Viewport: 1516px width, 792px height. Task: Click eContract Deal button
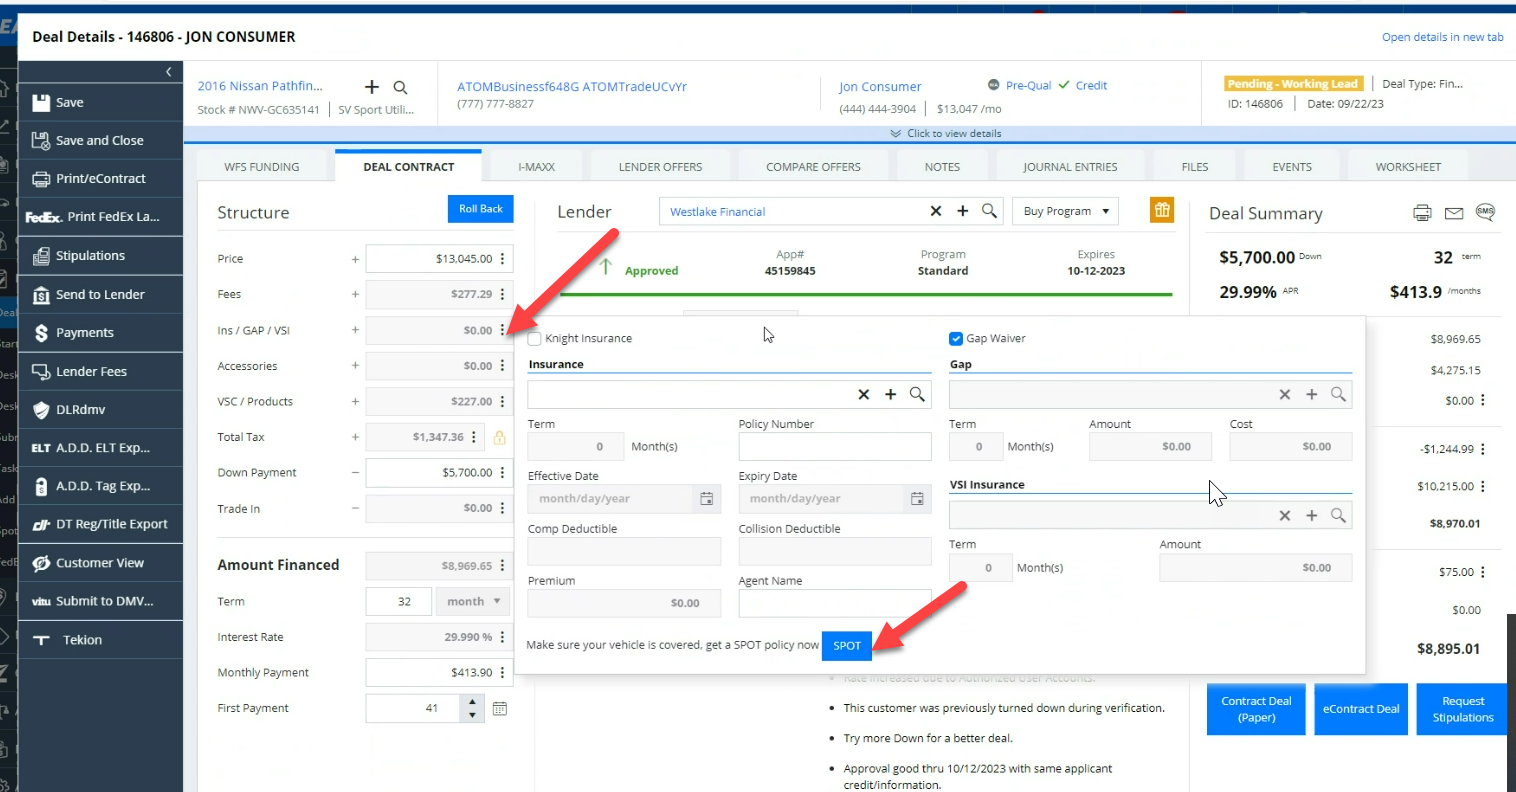point(1361,709)
